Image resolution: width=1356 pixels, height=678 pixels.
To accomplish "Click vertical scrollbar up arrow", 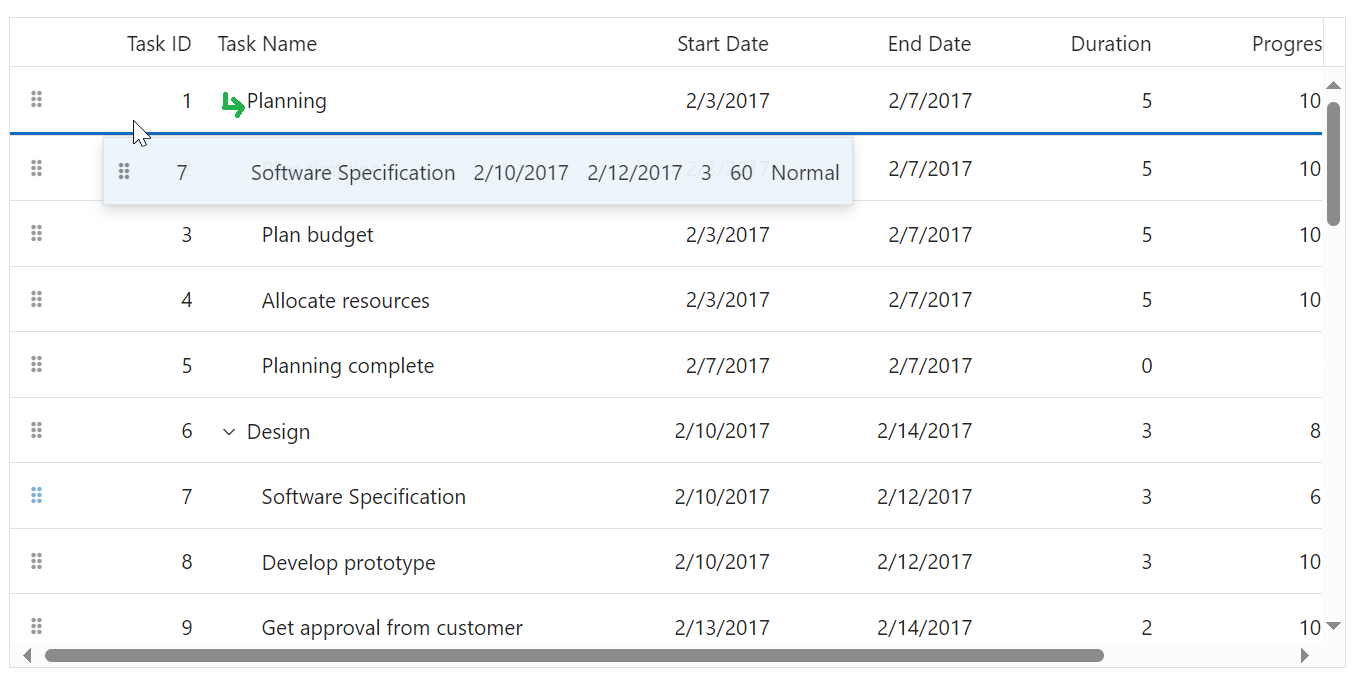I will tap(1333, 86).
